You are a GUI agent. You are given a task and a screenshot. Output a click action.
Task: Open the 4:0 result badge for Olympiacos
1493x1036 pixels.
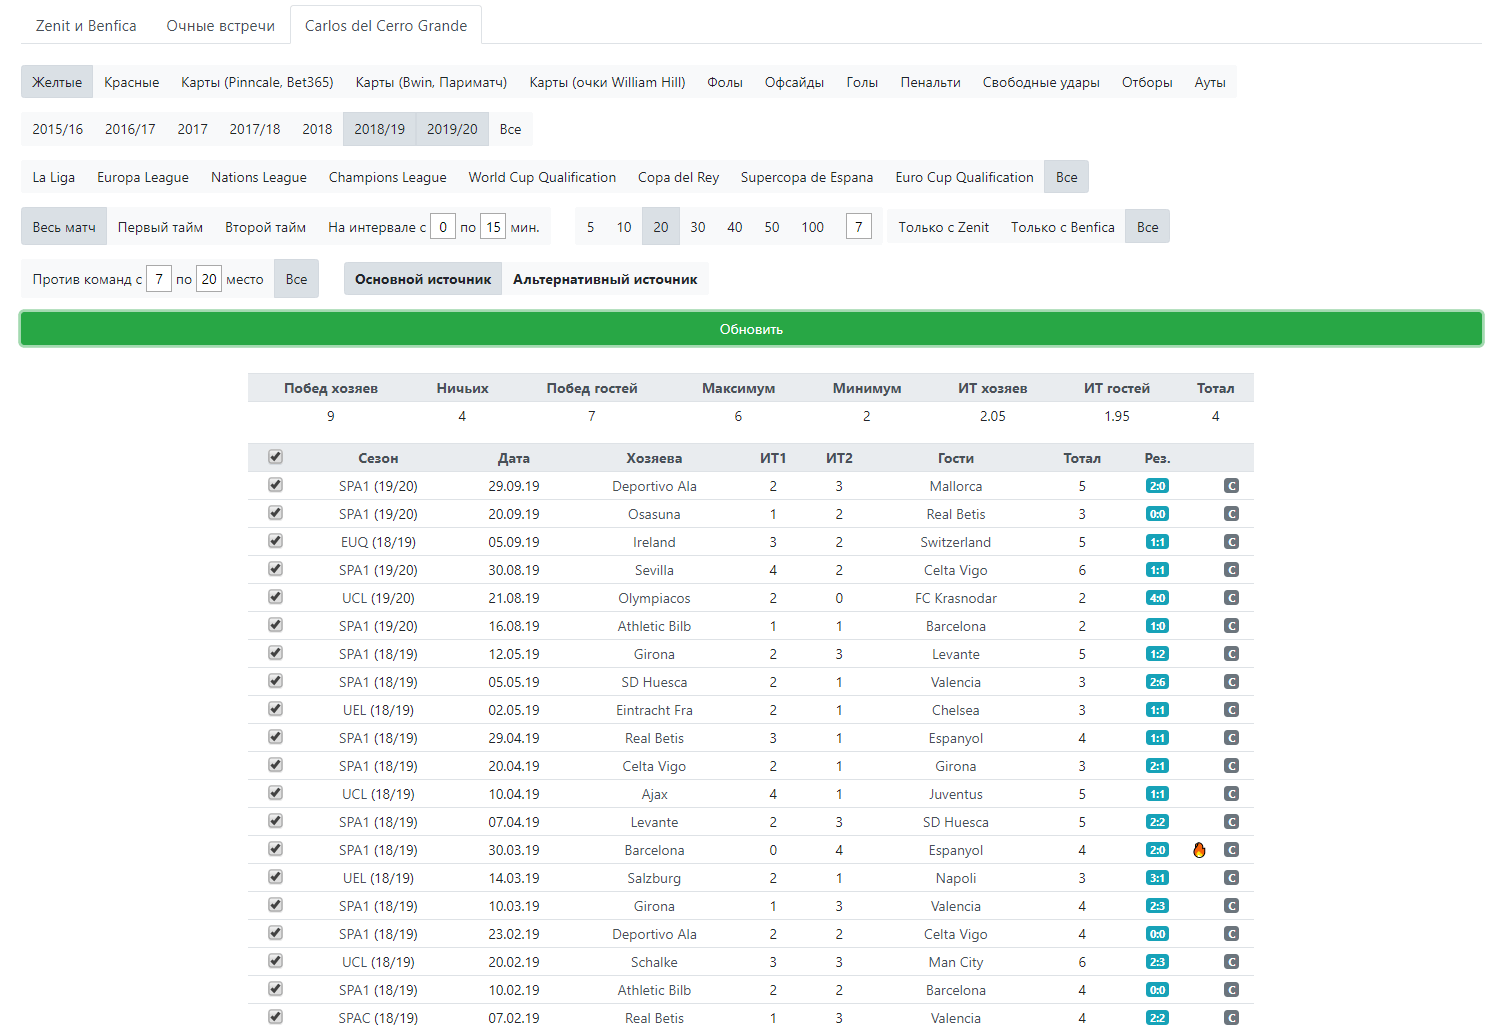1157,598
